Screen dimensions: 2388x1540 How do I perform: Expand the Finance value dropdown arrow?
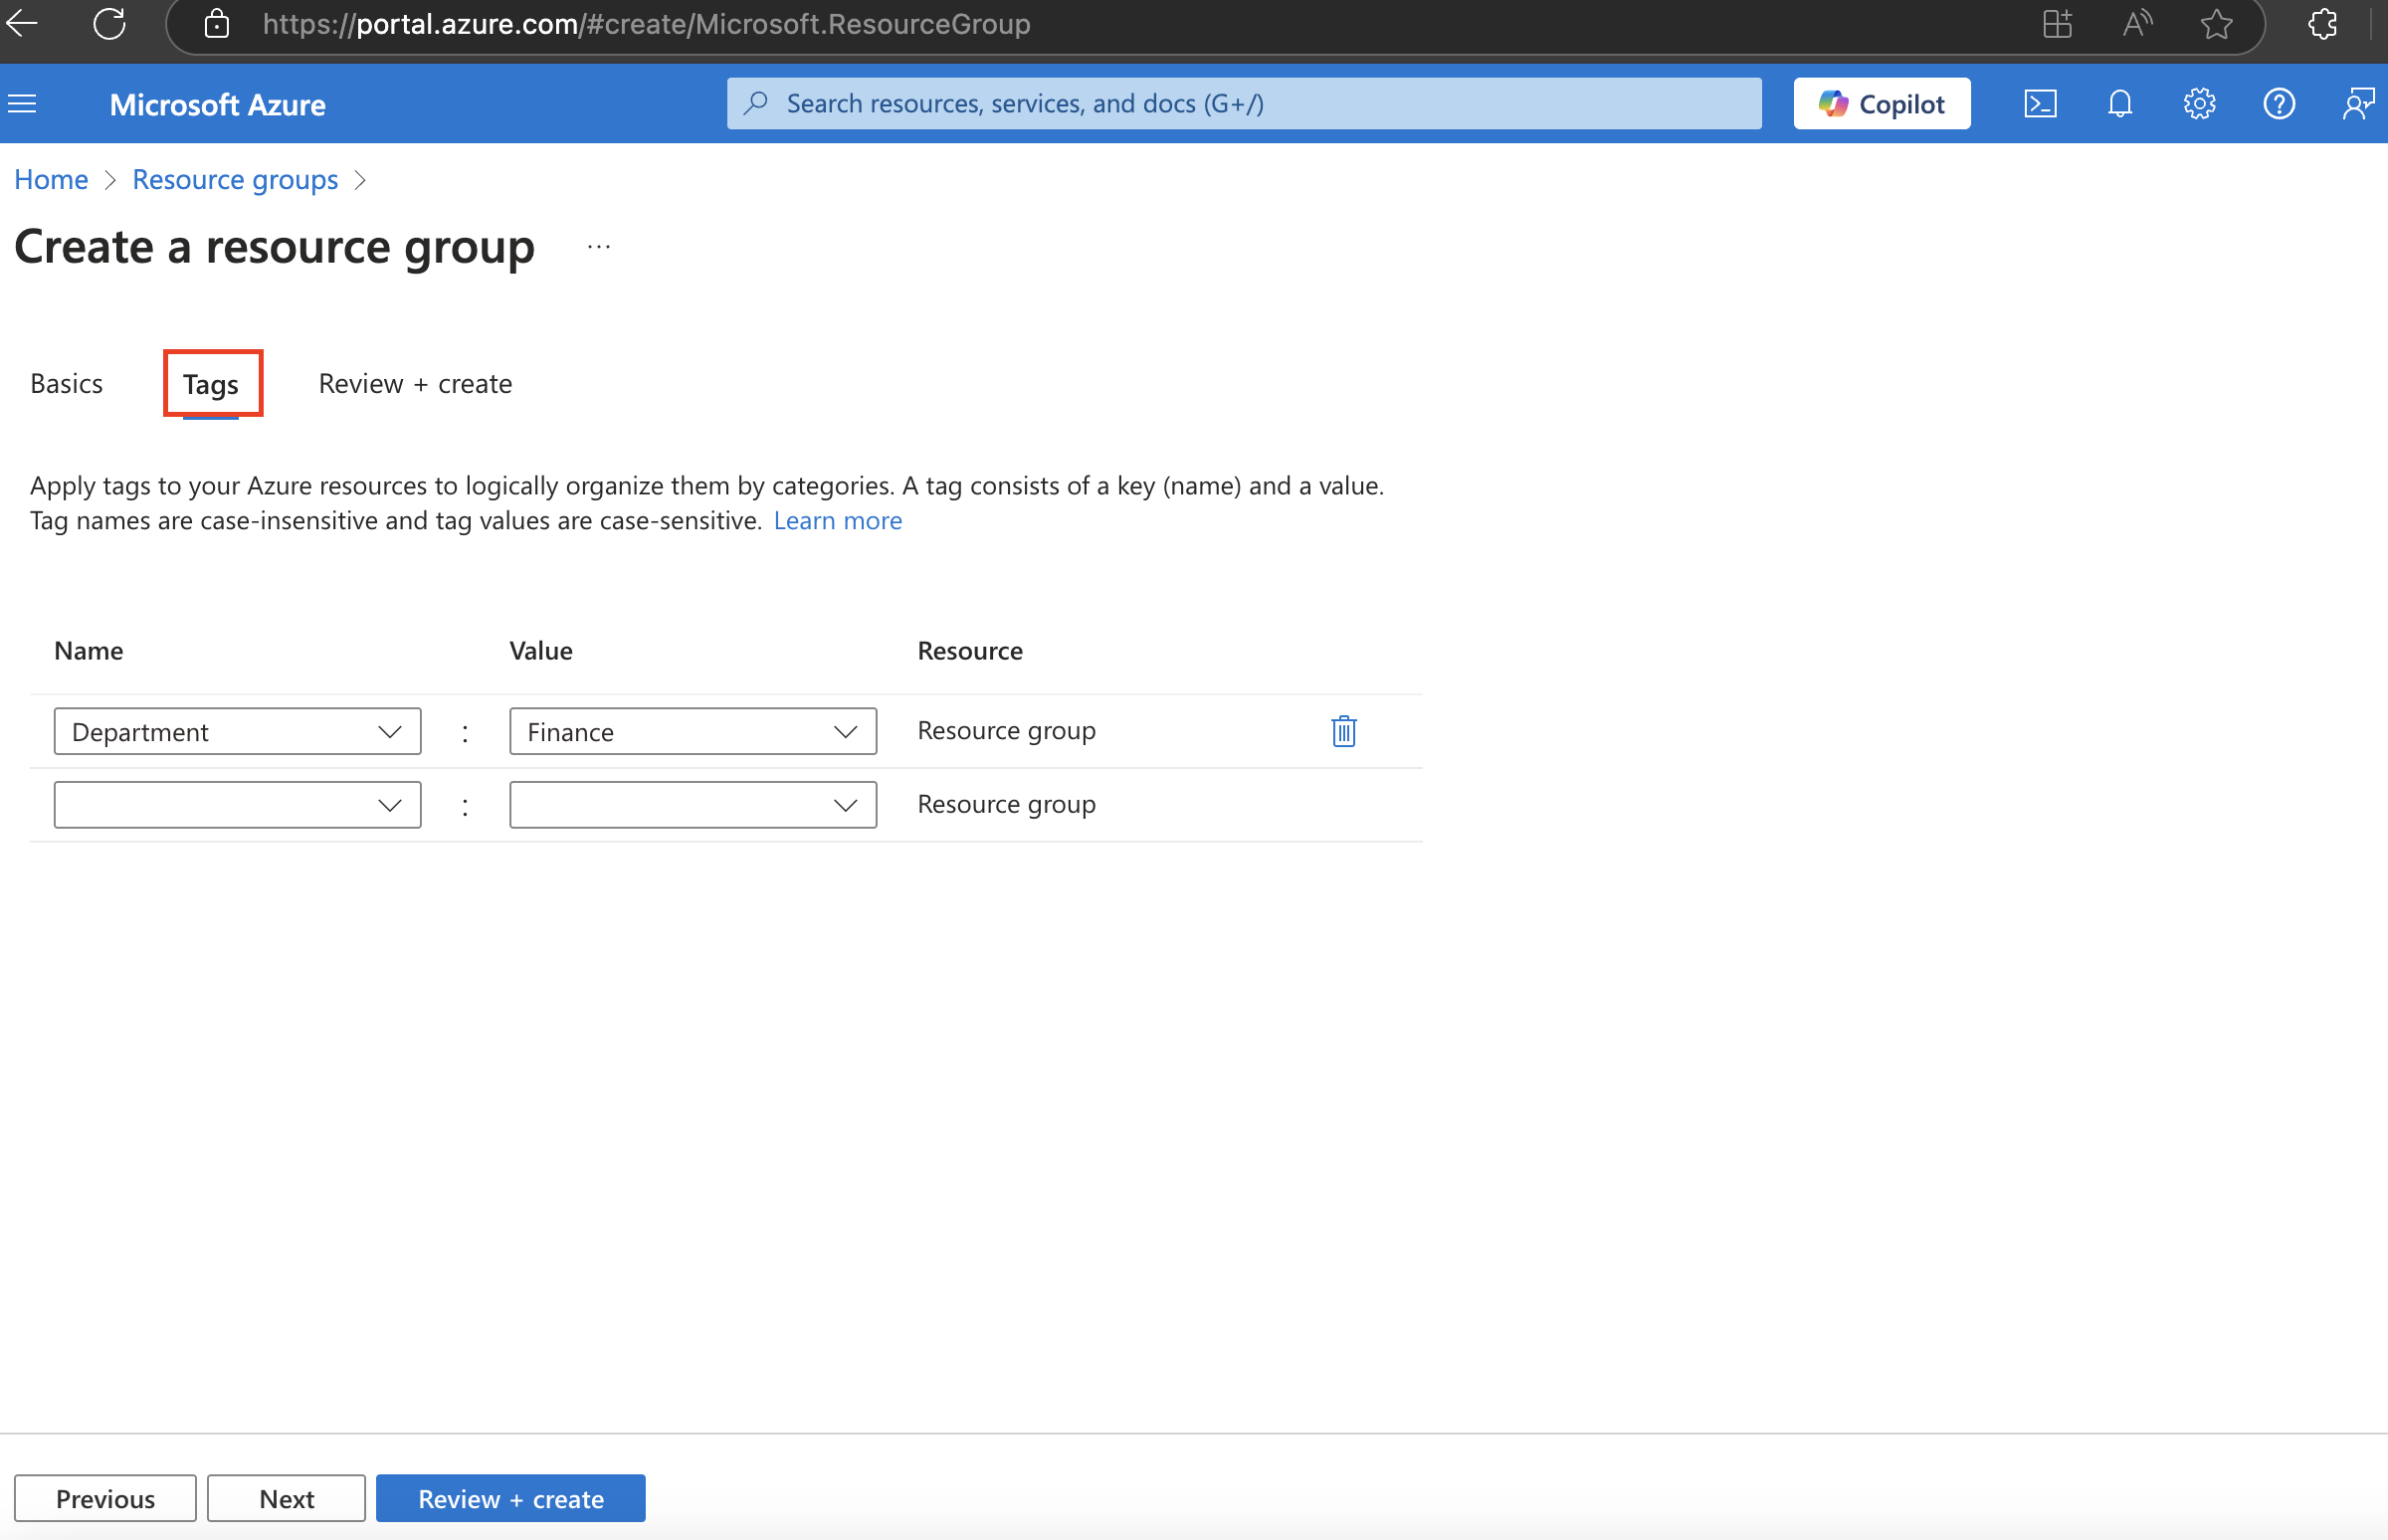pos(845,732)
